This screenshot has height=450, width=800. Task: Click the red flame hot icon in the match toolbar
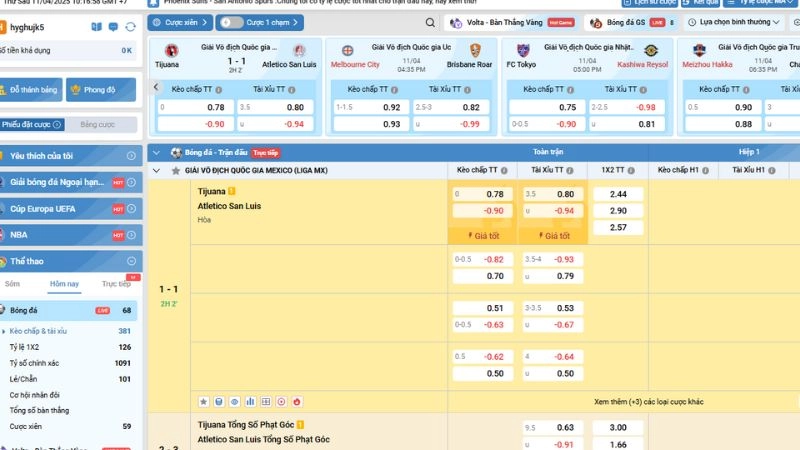pyautogui.click(x=297, y=402)
